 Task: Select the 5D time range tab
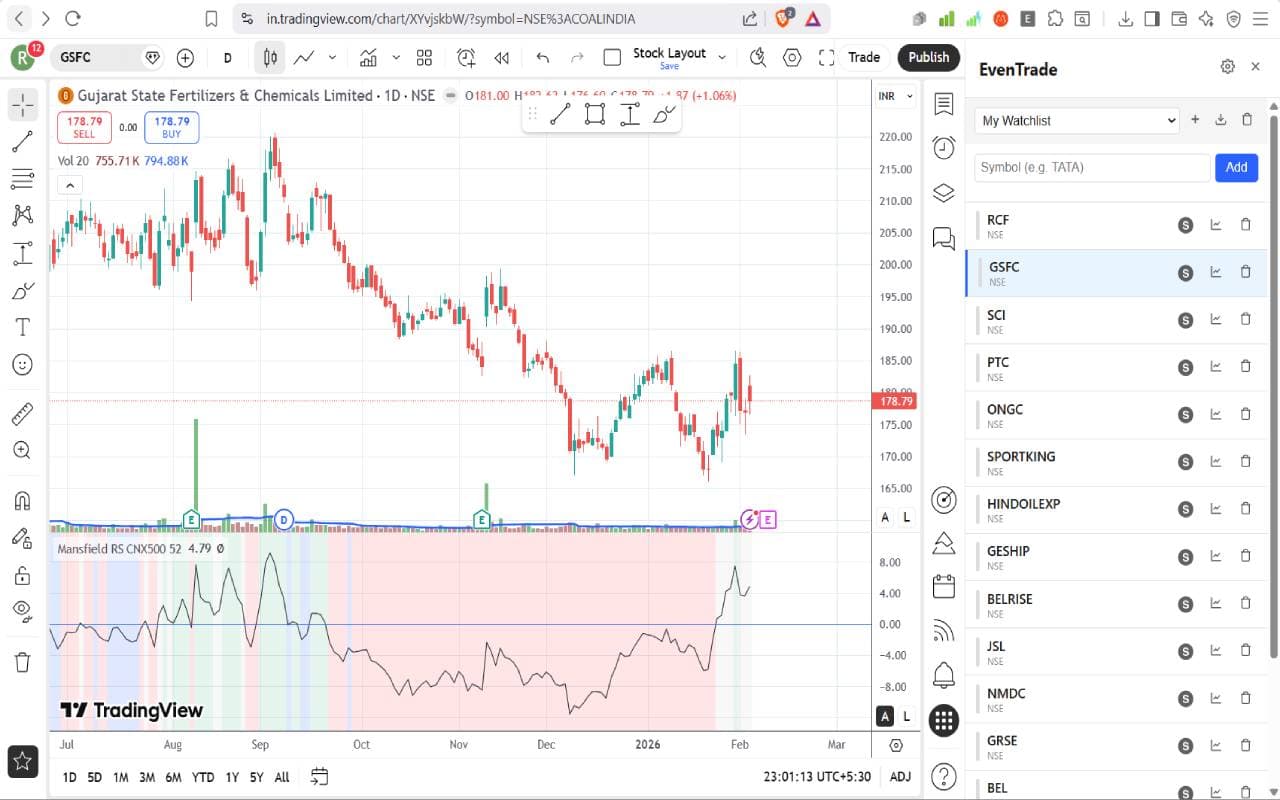point(94,777)
